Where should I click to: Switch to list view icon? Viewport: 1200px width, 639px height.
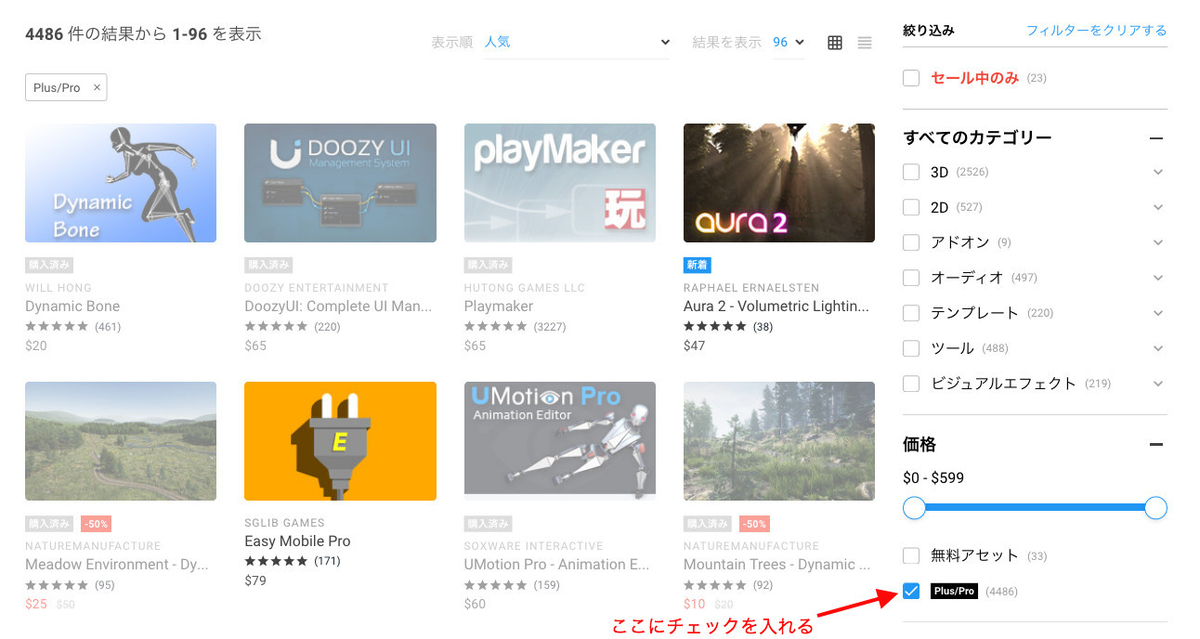click(x=865, y=43)
